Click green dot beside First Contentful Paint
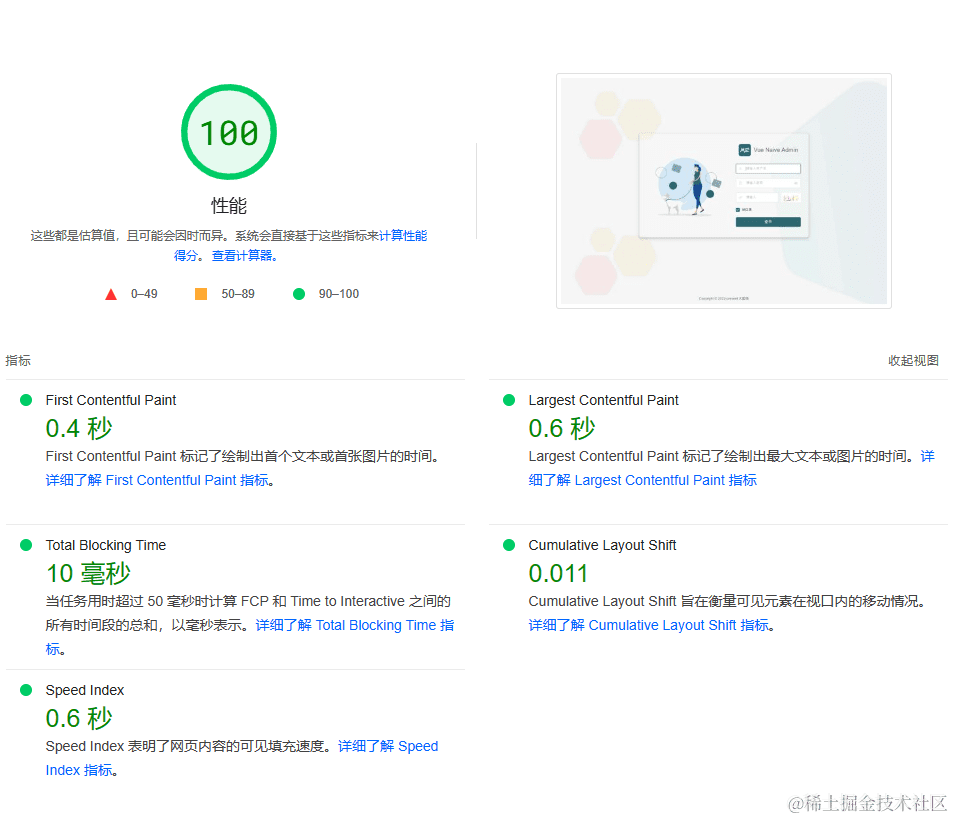 coord(26,400)
